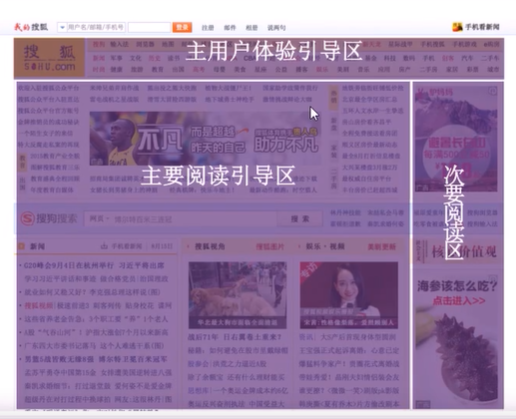The image size is (516, 419).
Task: Open 健康 channel in navigation bar
Action: 116,69
